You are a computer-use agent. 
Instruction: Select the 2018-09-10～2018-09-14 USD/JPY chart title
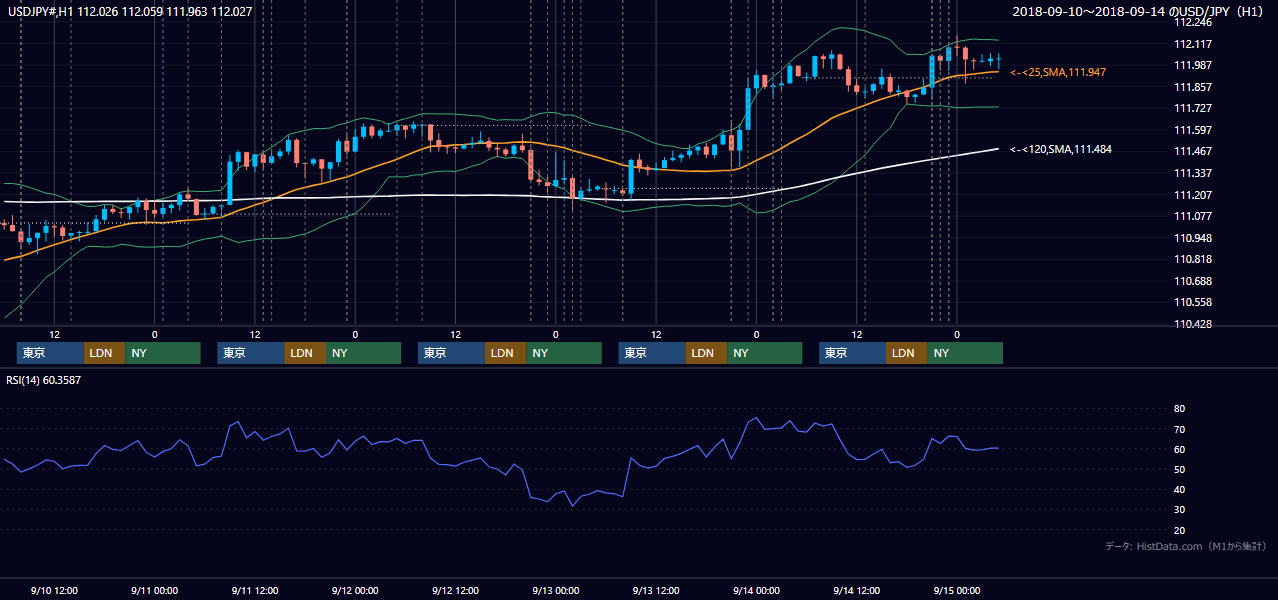tap(1139, 12)
